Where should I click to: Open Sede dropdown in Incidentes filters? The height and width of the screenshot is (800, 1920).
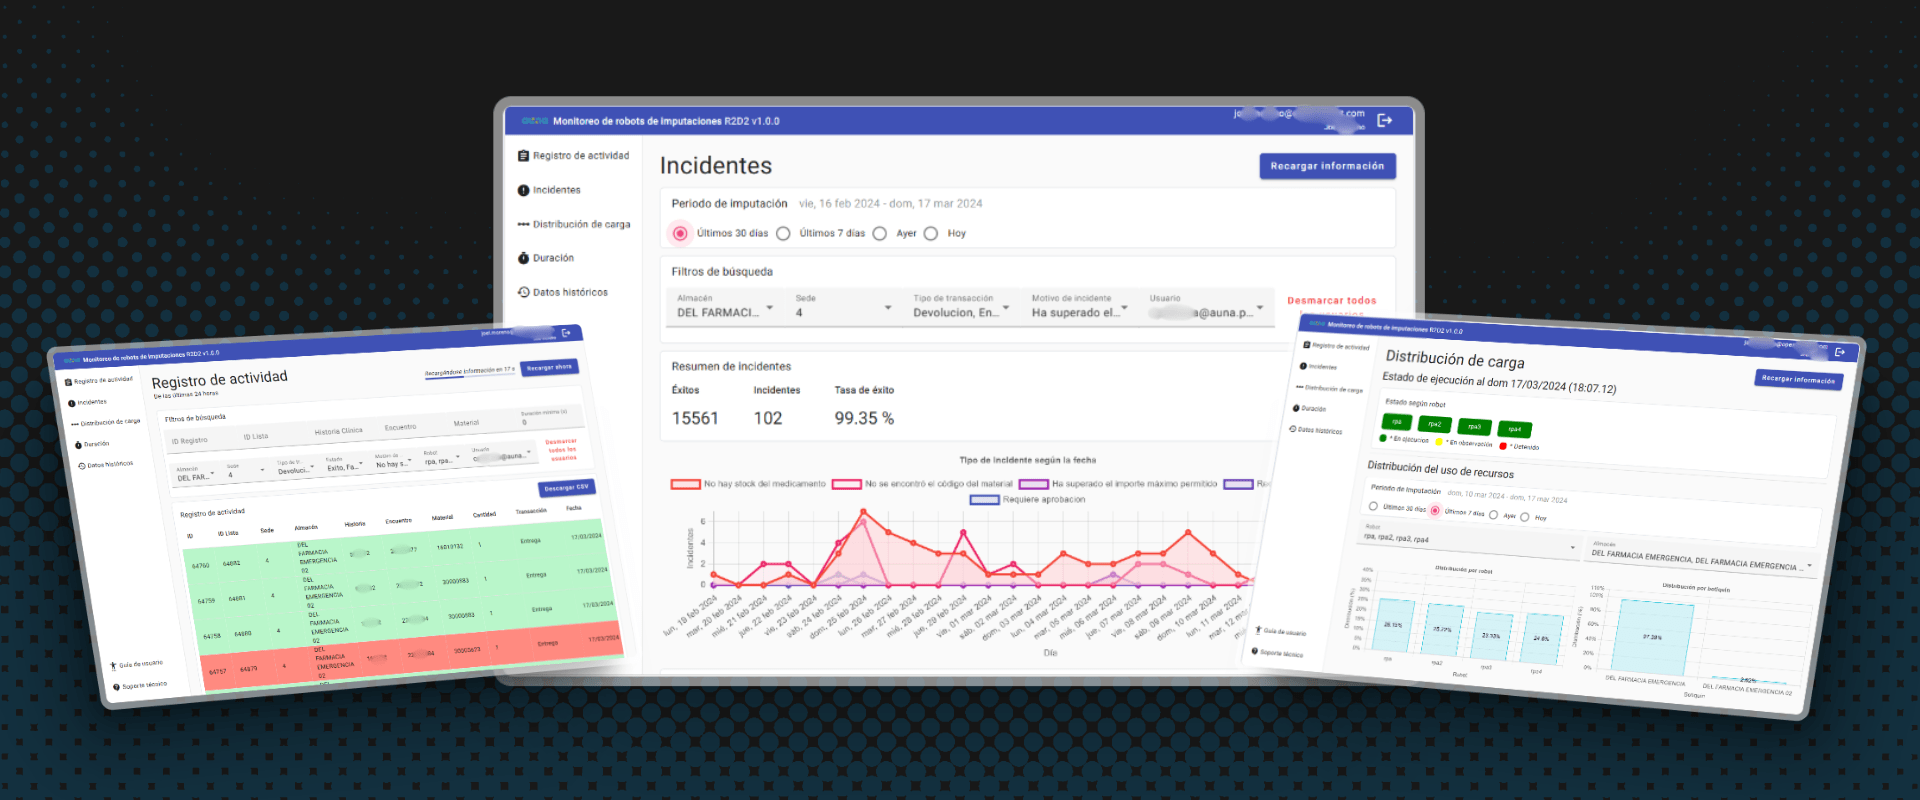point(842,307)
